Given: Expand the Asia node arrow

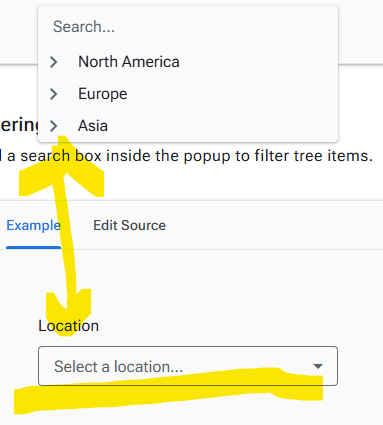Looking at the screenshot, I should [53, 126].
